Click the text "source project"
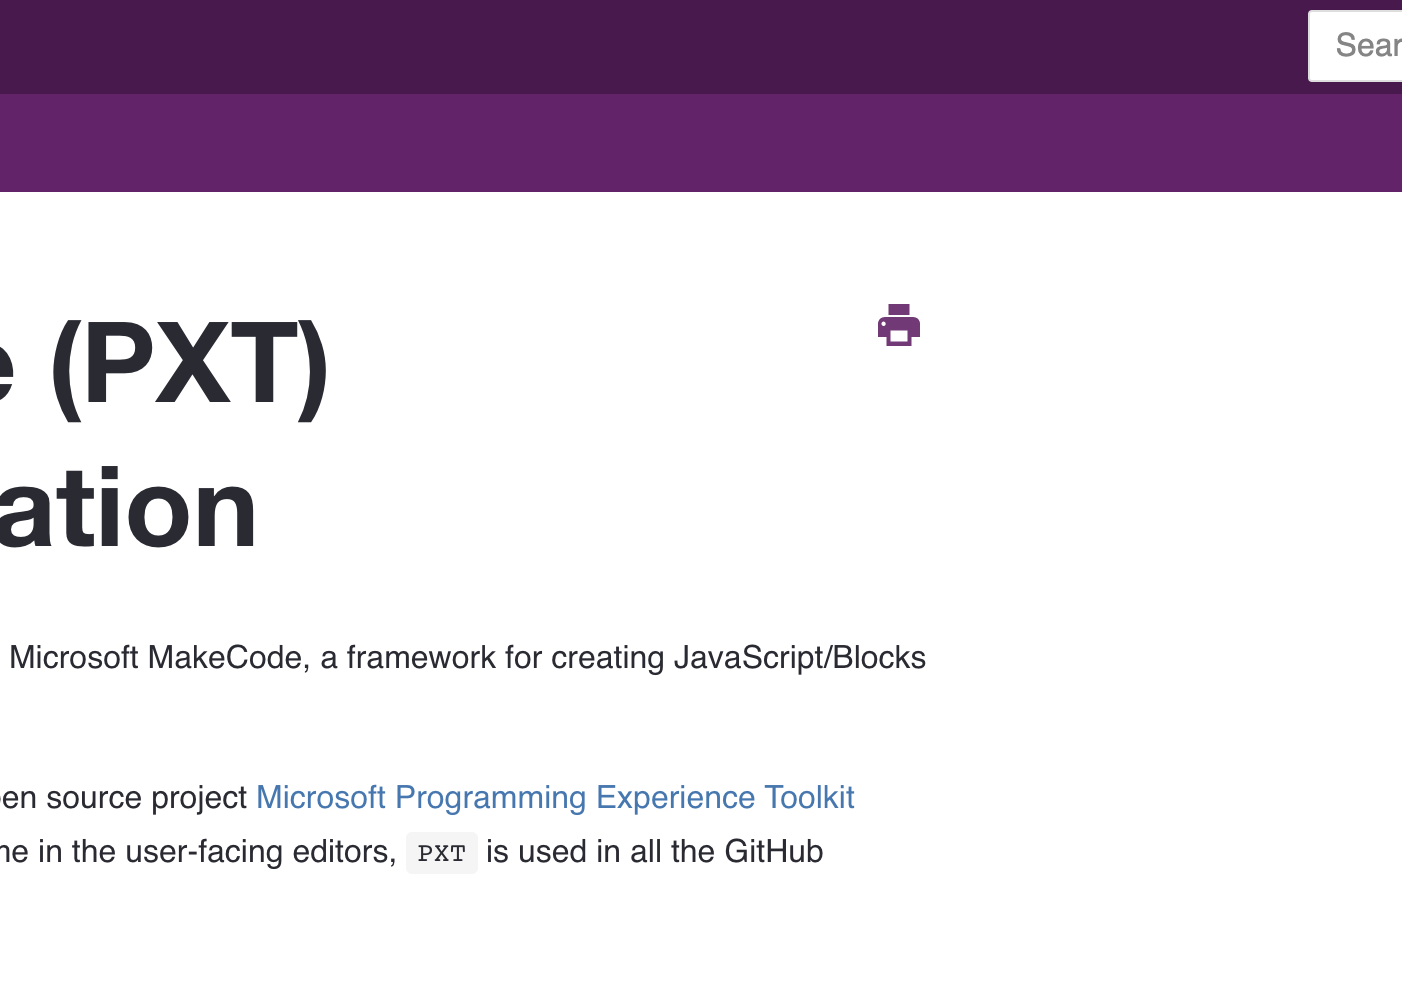The width and height of the screenshot is (1402, 1008). 147,797
